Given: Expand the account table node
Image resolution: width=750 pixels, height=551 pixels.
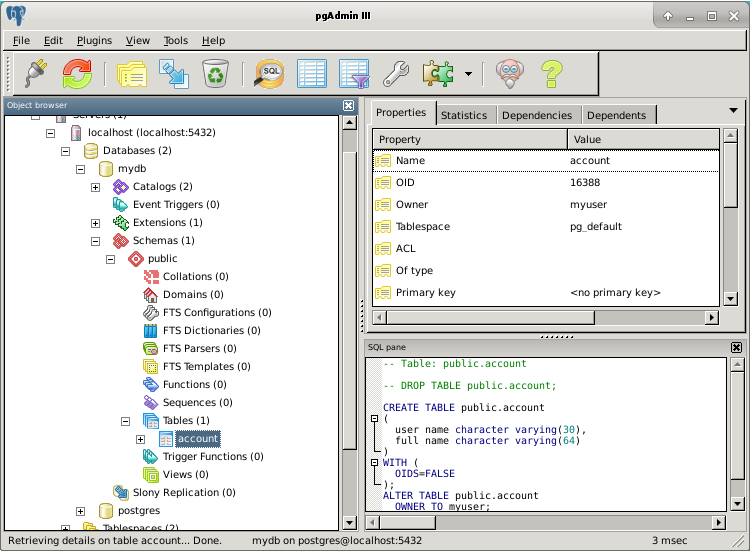Looking at the screenshot, I should click(x=141, y=440).
